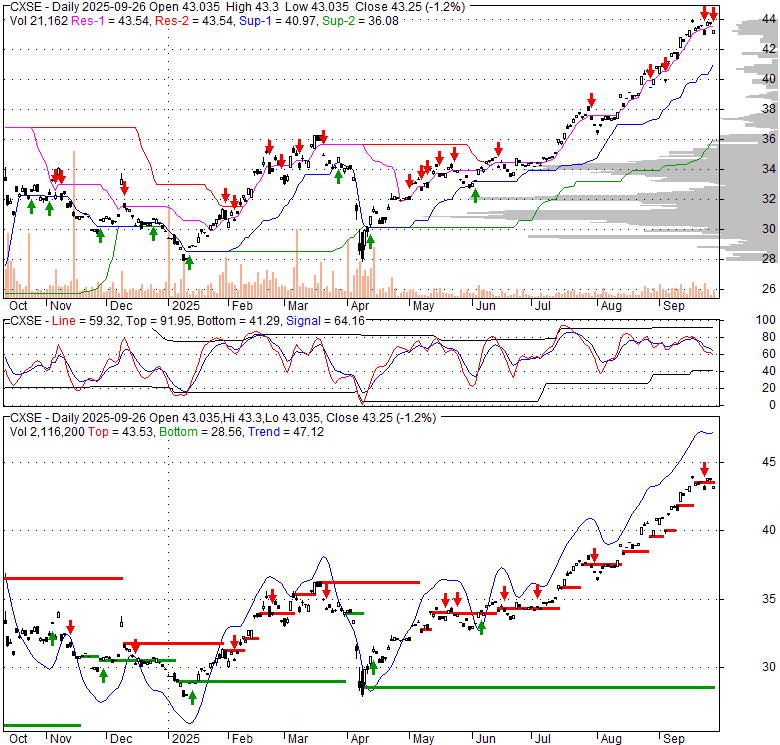Click the red sell arrow at September high, bottom chart
The image size is (780, 745).
[704, 469]
